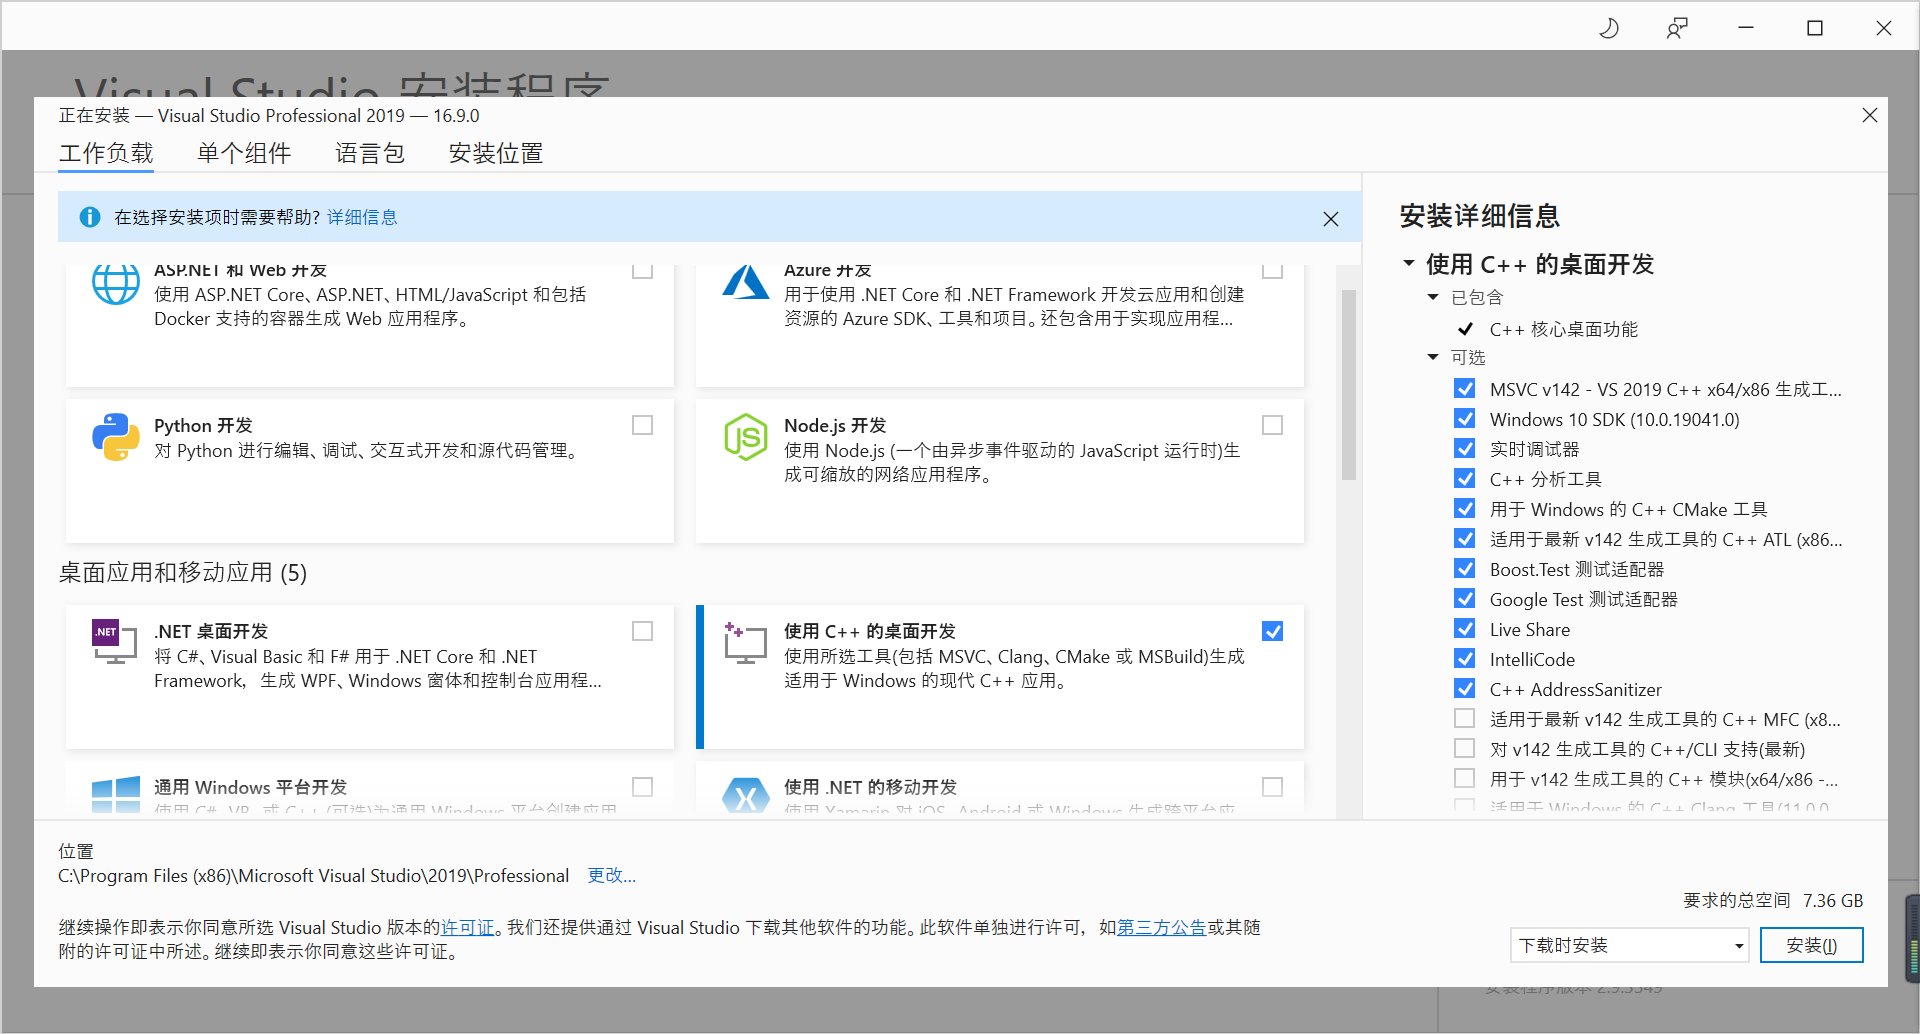
Task: Open the 下载时安装 dropdown
Action: (1629, 945)
